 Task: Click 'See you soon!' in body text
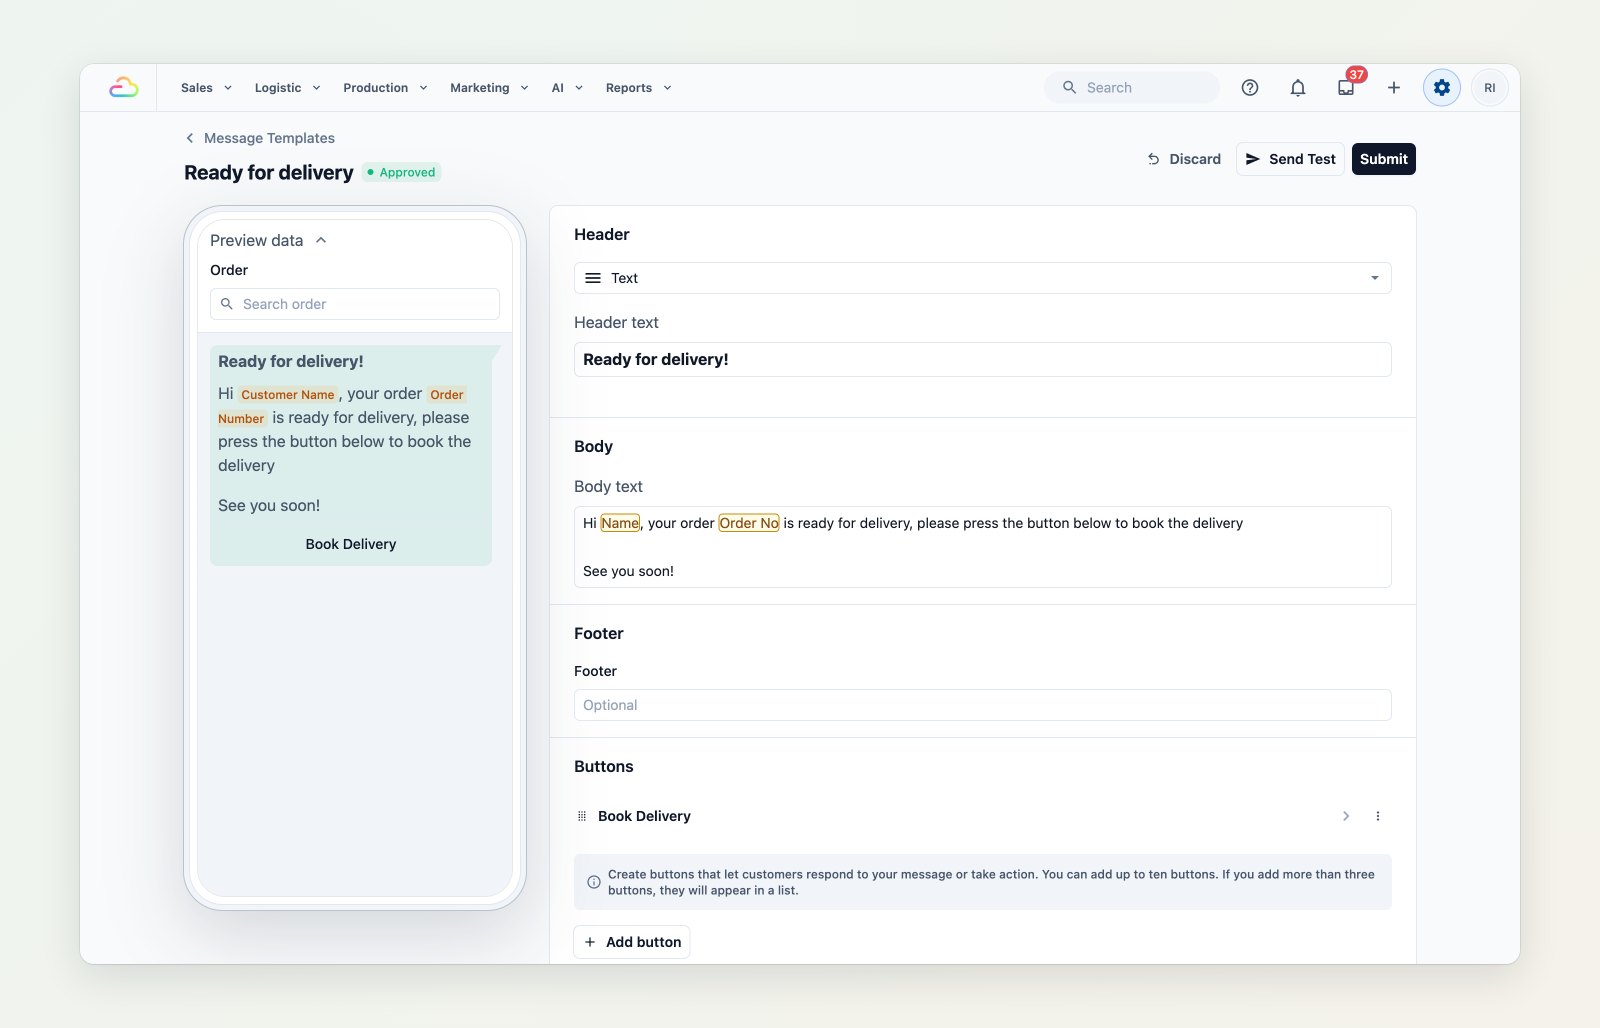coord(628,571)
